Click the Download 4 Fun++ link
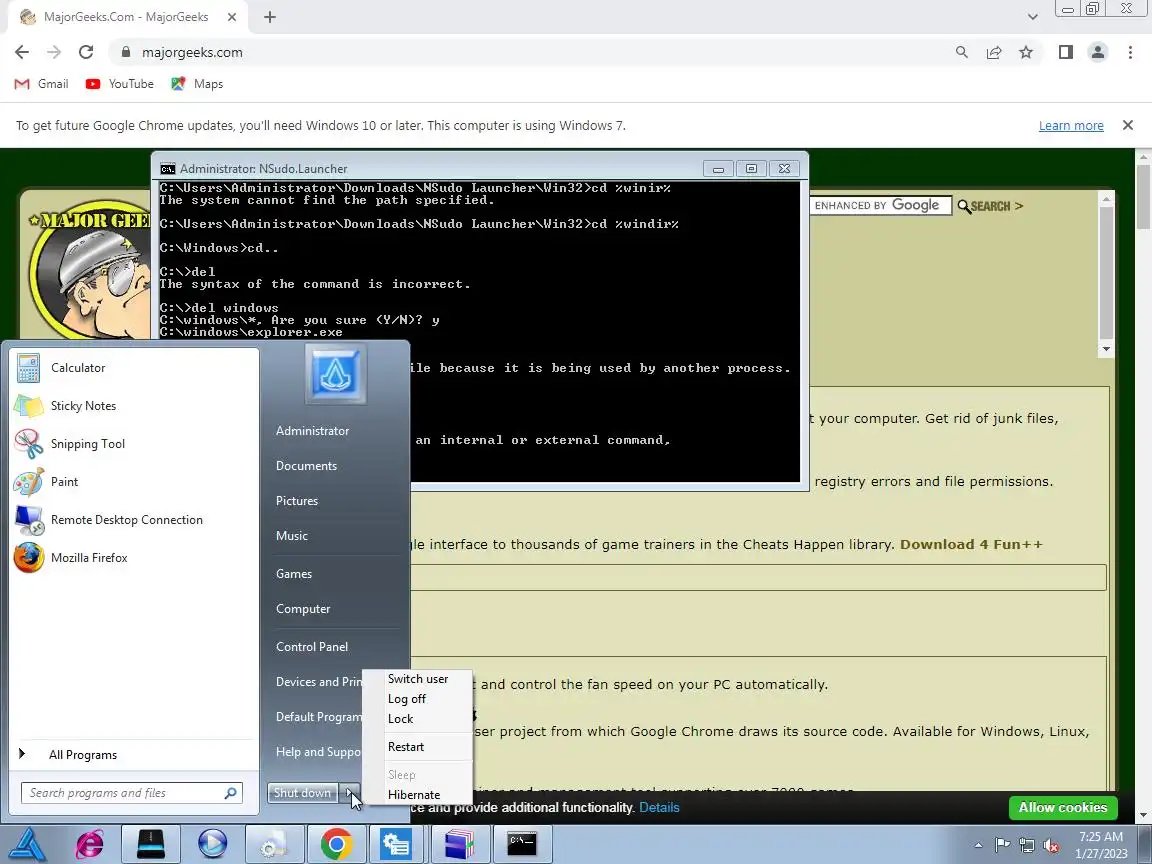The width and height of the screenshot is (1152, 864). (971, 545)
